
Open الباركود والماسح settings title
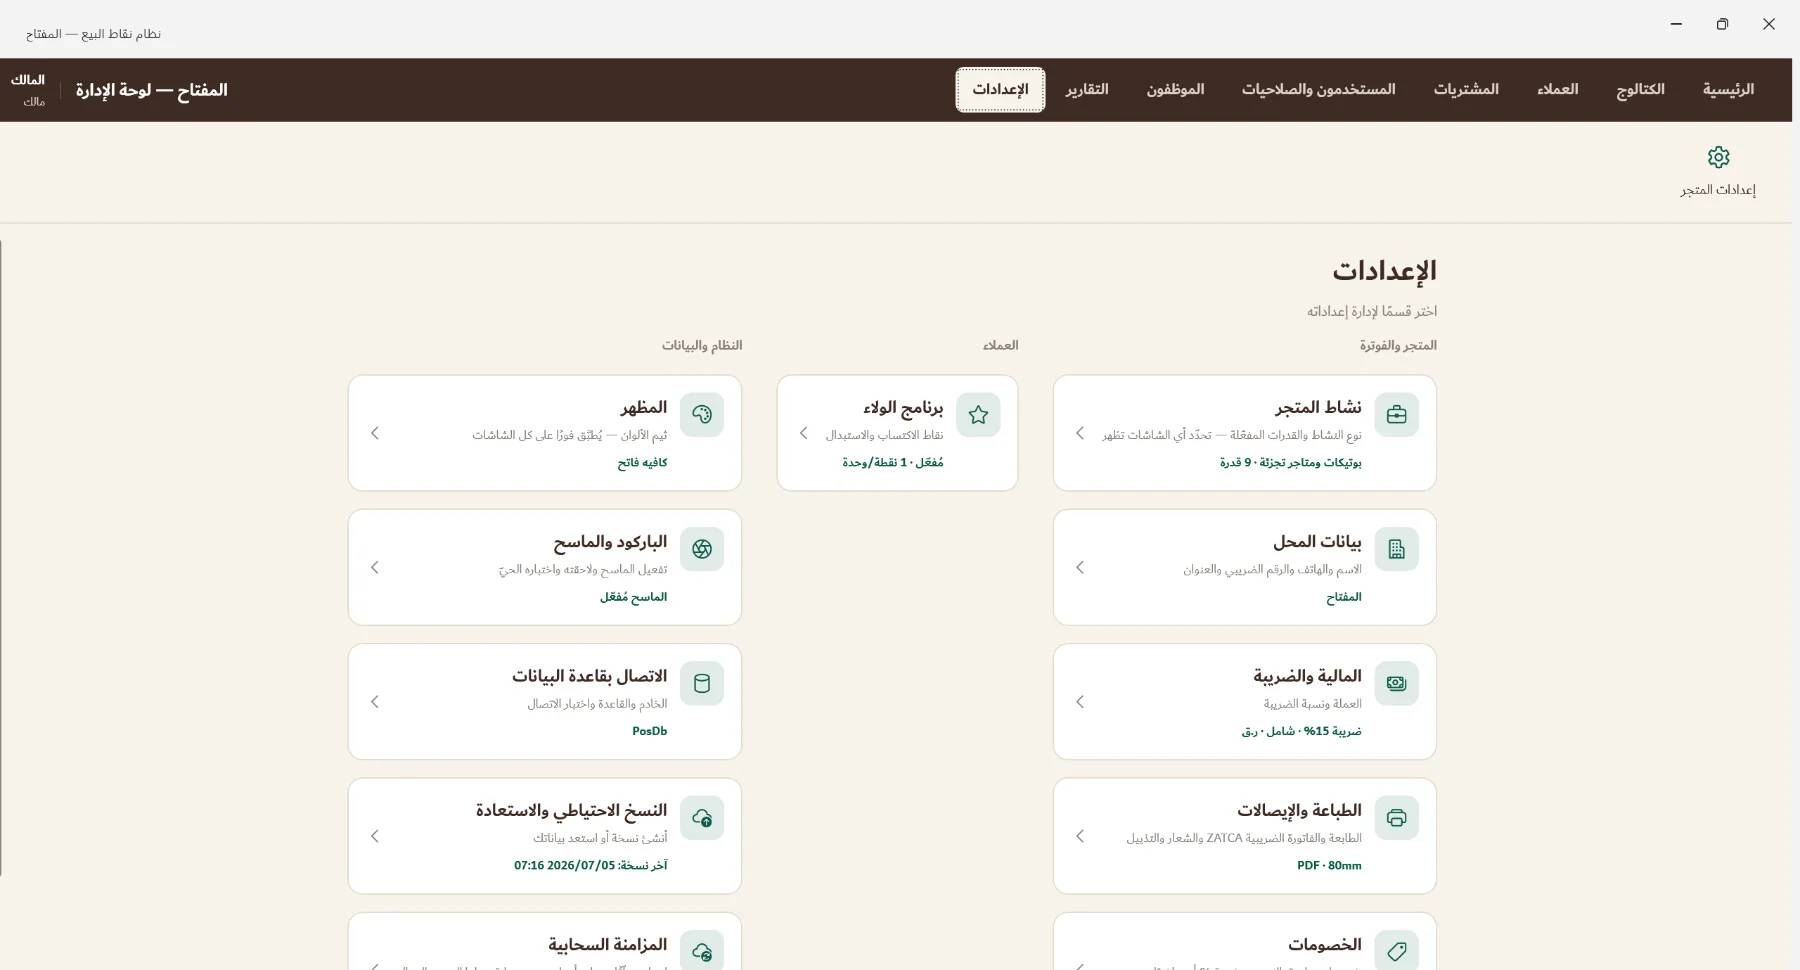610,541
